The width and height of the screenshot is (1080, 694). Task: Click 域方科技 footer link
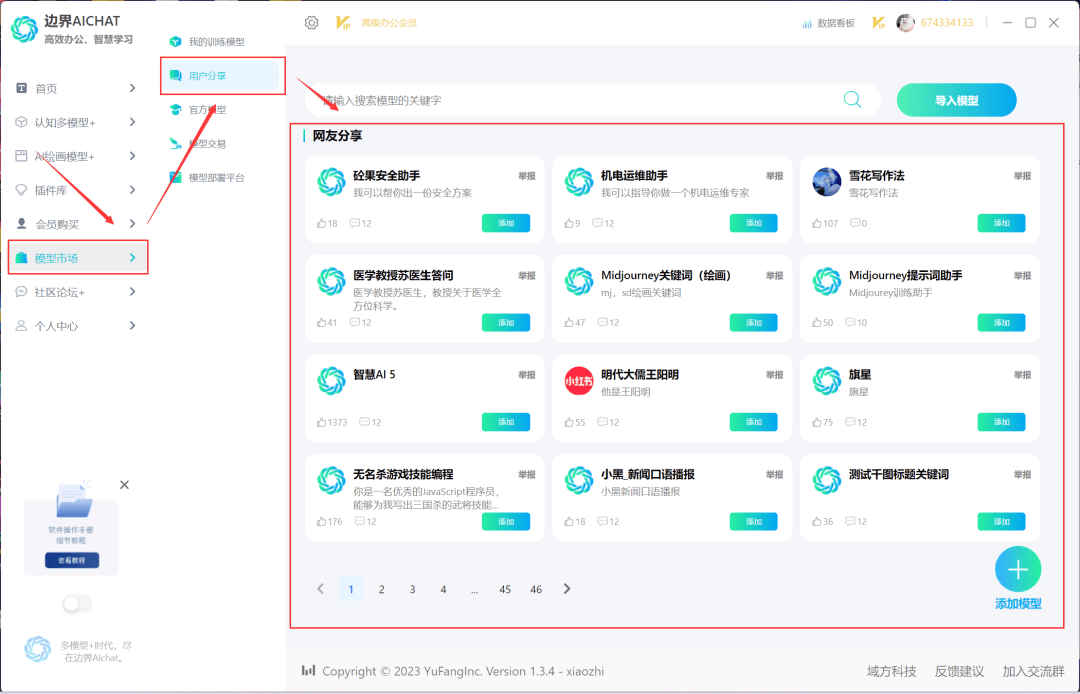point(891,671)
